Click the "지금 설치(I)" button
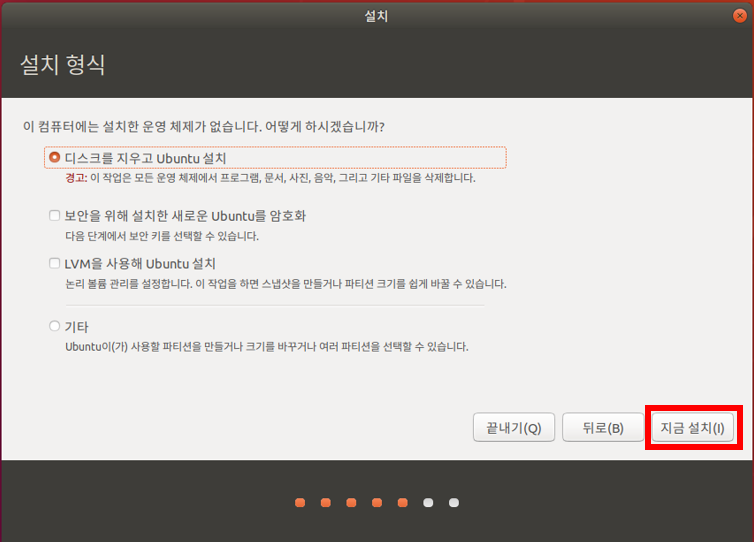The width and height of the screenshot is (754, 542). pyautogui.click(x=693, y=428)
